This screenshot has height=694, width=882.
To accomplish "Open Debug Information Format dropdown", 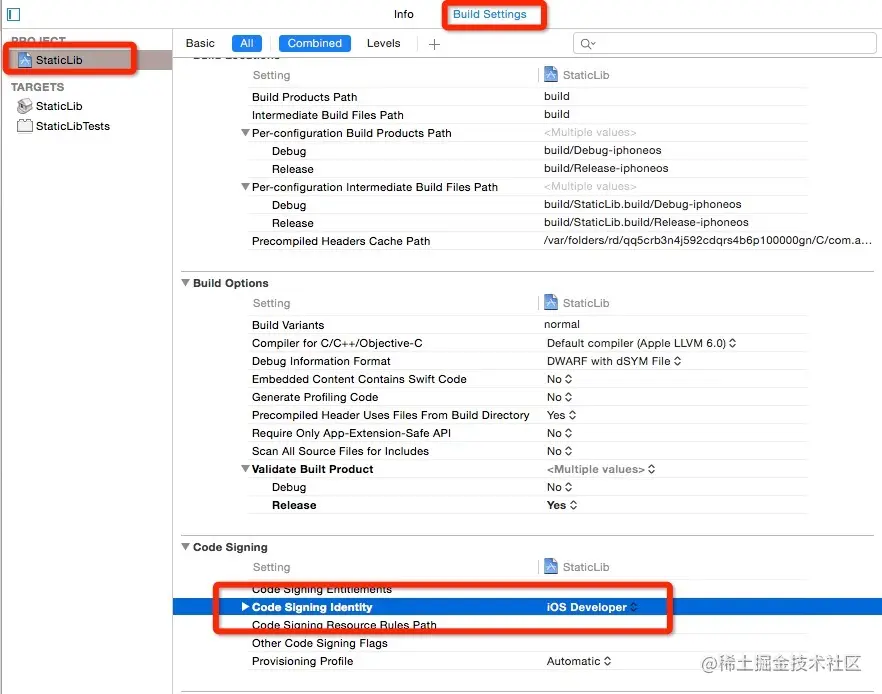I will (x=614, y=361).
